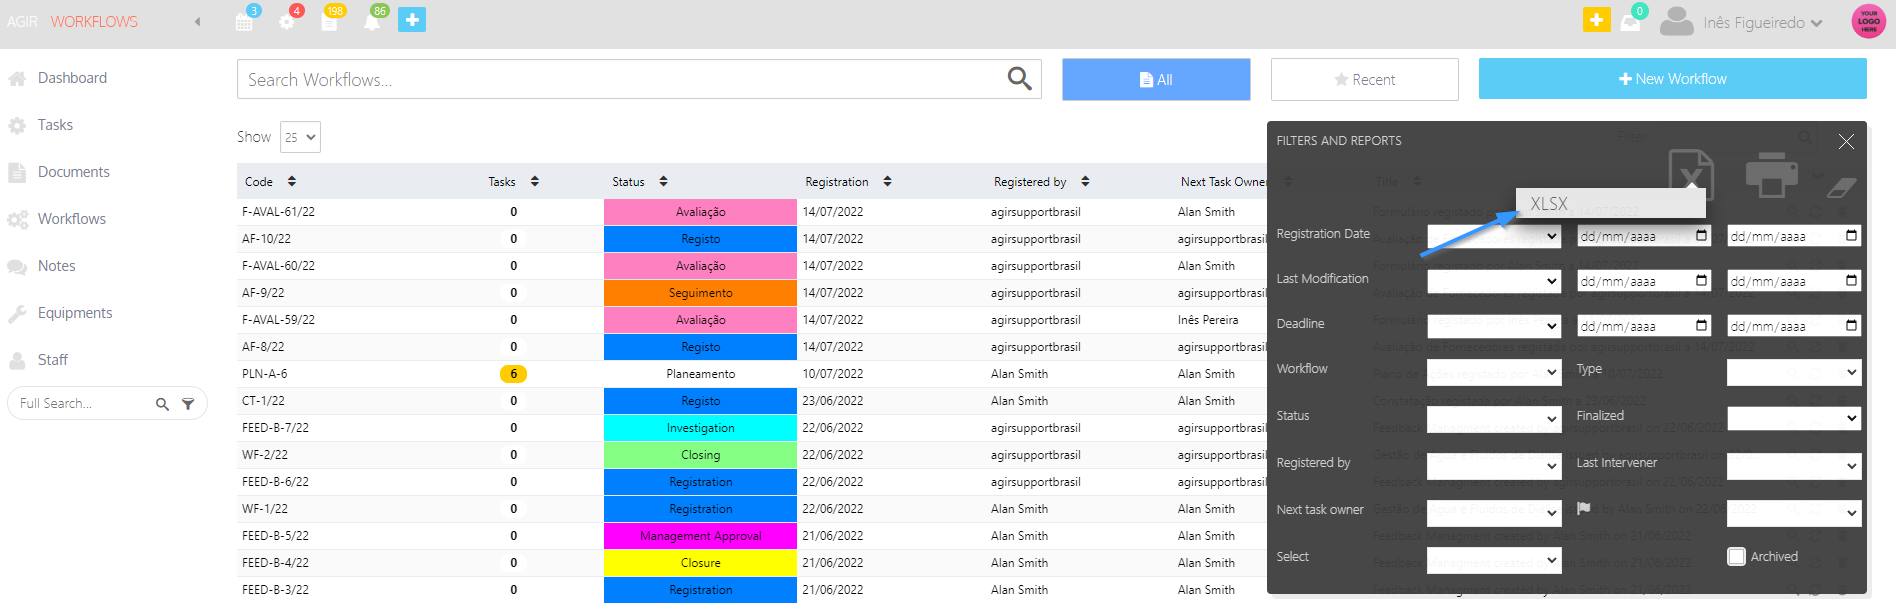Open the Finalized filter dropdown
This screenshot has width=1896, height=603.
coord(1794,418)
